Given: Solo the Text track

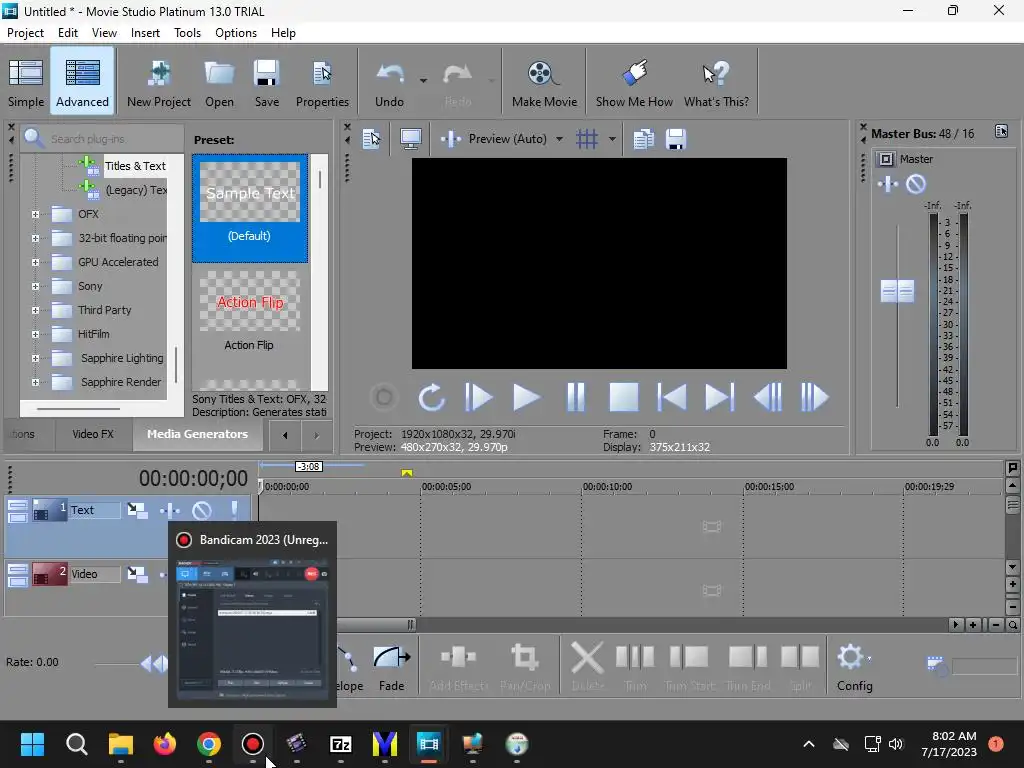Looking at the screenshot, I should [x=234, y=510].
